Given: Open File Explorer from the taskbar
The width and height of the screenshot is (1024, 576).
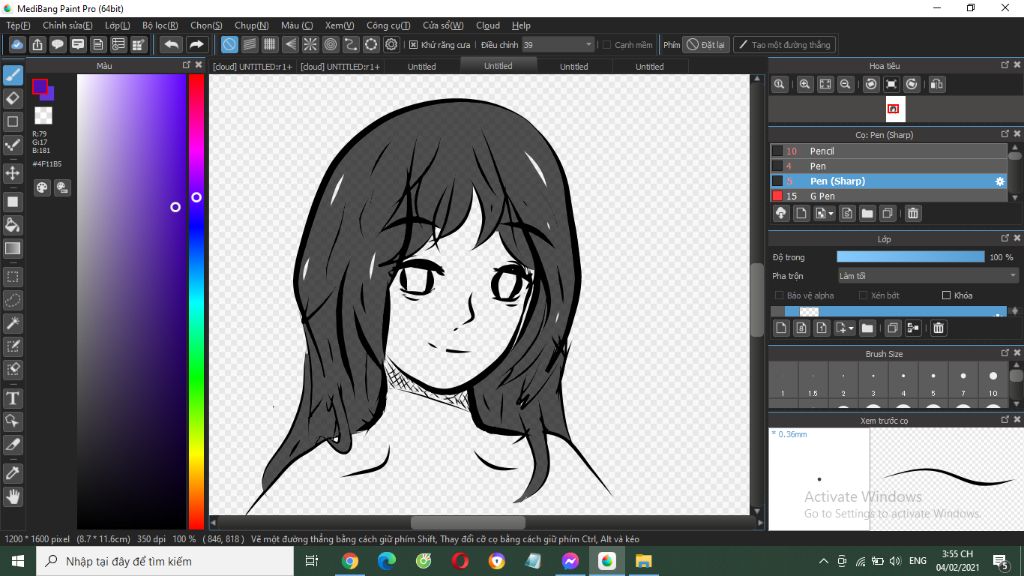Looking at the screenshot, I should click(x=643, y=561).
